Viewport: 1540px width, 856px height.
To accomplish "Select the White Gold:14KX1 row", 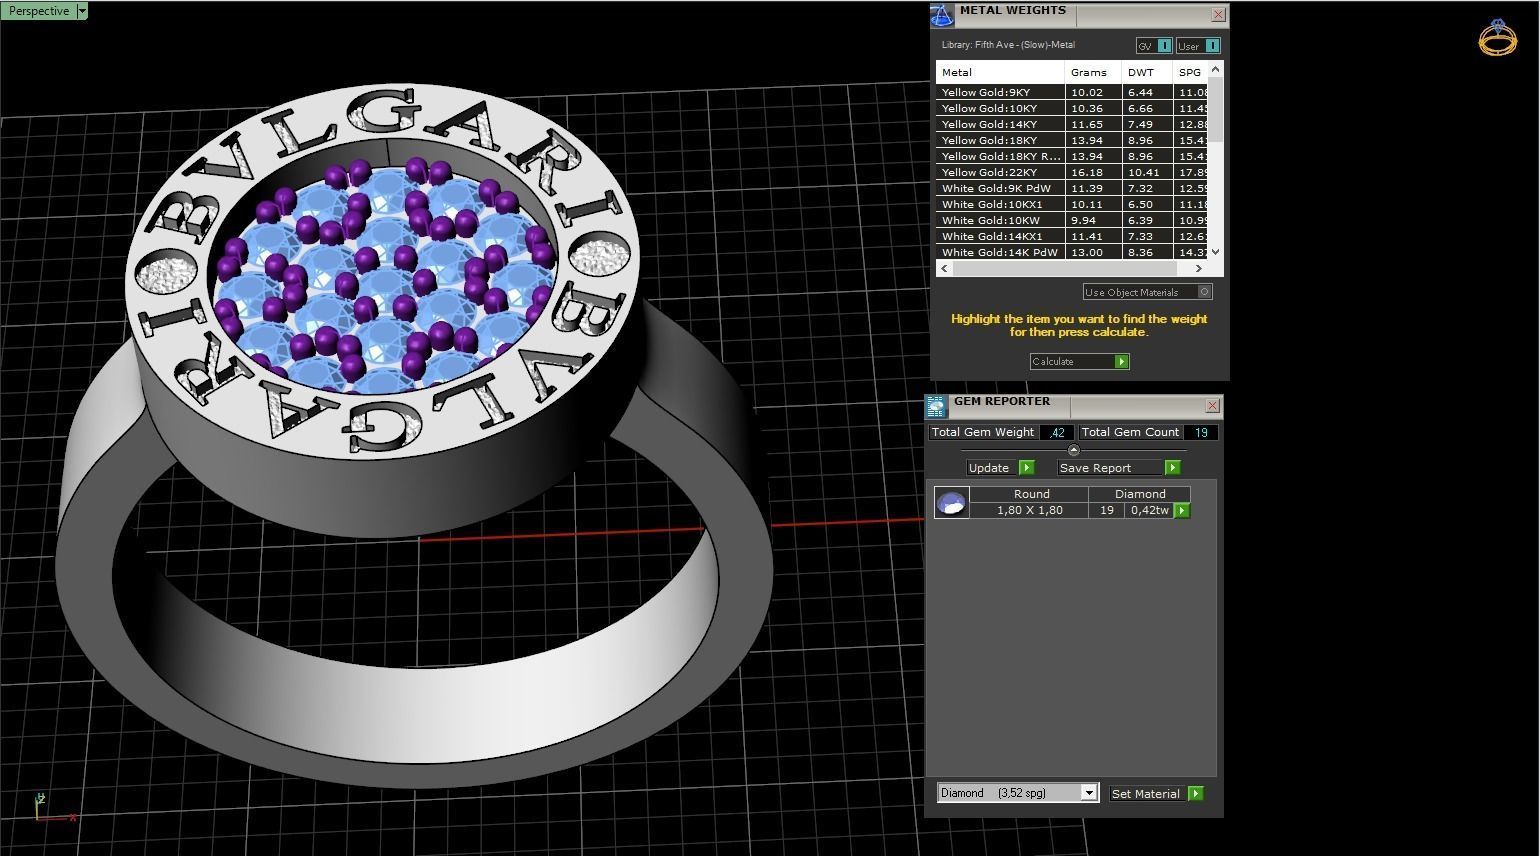I will pyautogui.click(x=1072, y=236).
